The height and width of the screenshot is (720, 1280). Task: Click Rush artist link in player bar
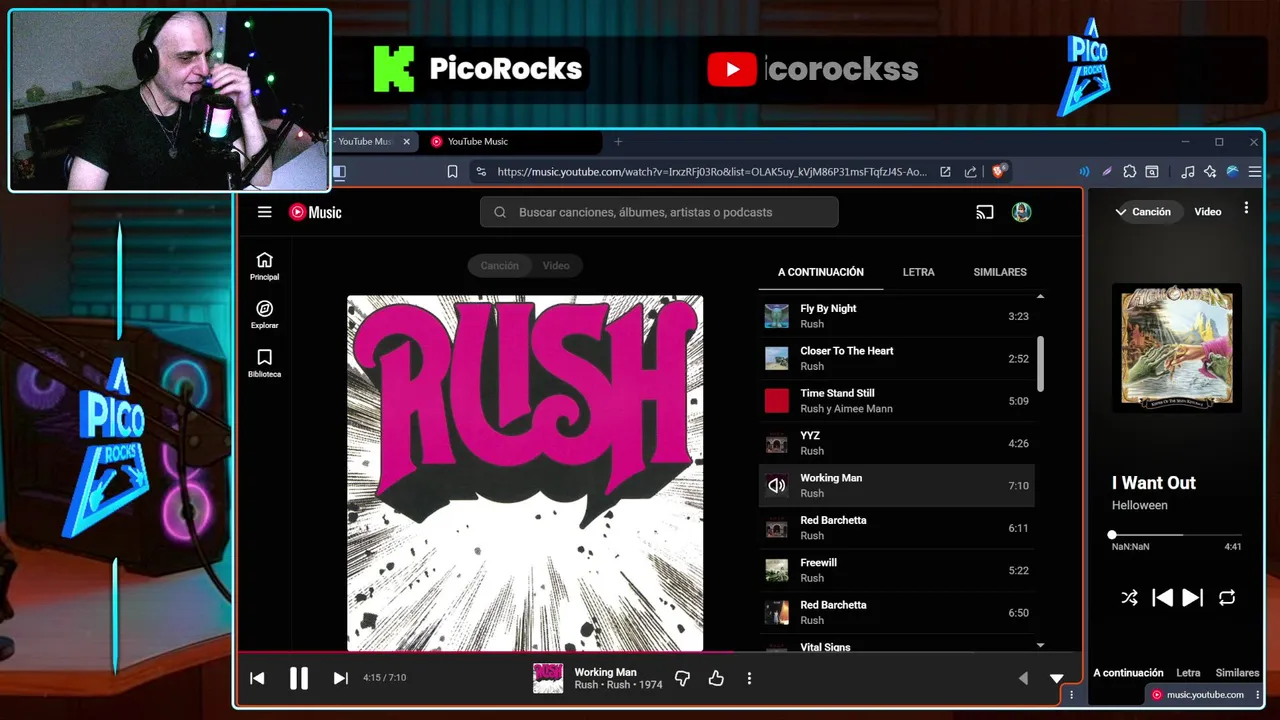point(586,685)
